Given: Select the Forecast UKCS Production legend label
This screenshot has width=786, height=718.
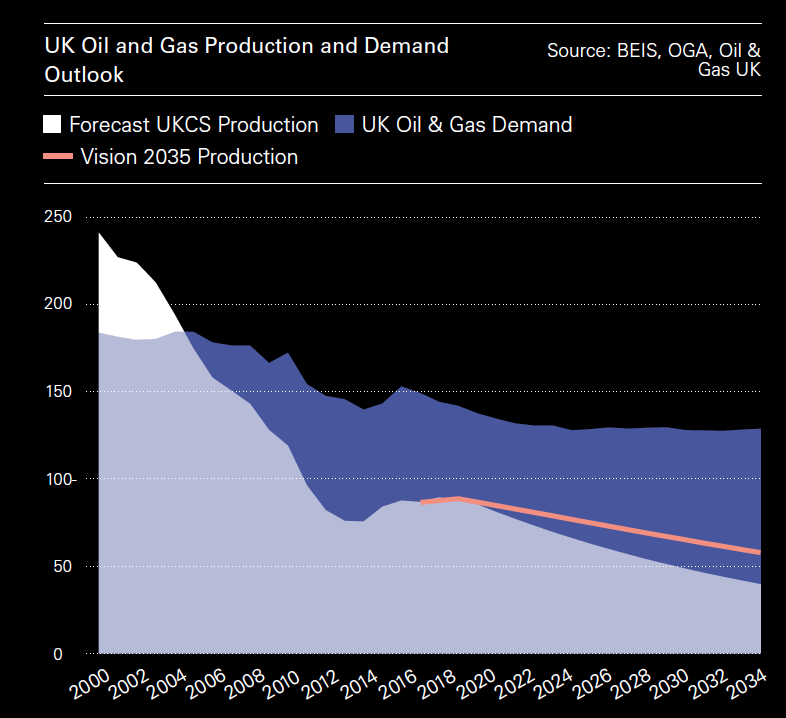Looking at the screenshot, I should click(193, 125).
